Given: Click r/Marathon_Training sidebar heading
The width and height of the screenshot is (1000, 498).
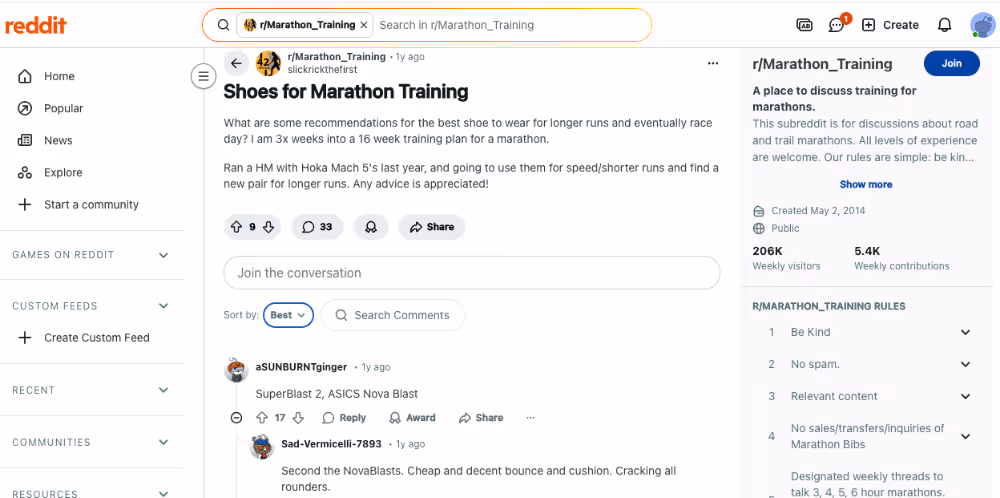Looking at the screenshot, I should pyautogui.click(x=822, y=64).
